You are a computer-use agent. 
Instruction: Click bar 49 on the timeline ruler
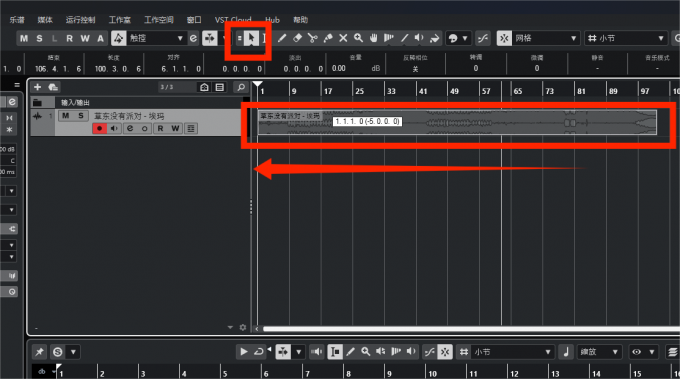(x=454, y=91)
